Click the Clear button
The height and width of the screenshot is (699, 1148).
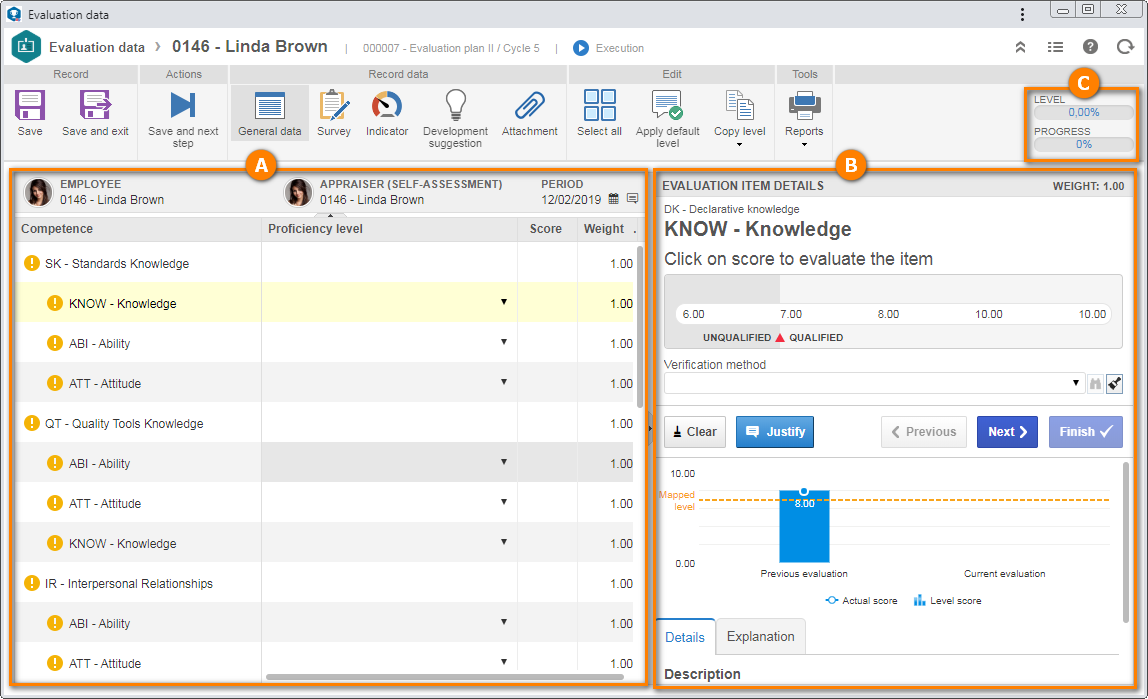[695, 432]
